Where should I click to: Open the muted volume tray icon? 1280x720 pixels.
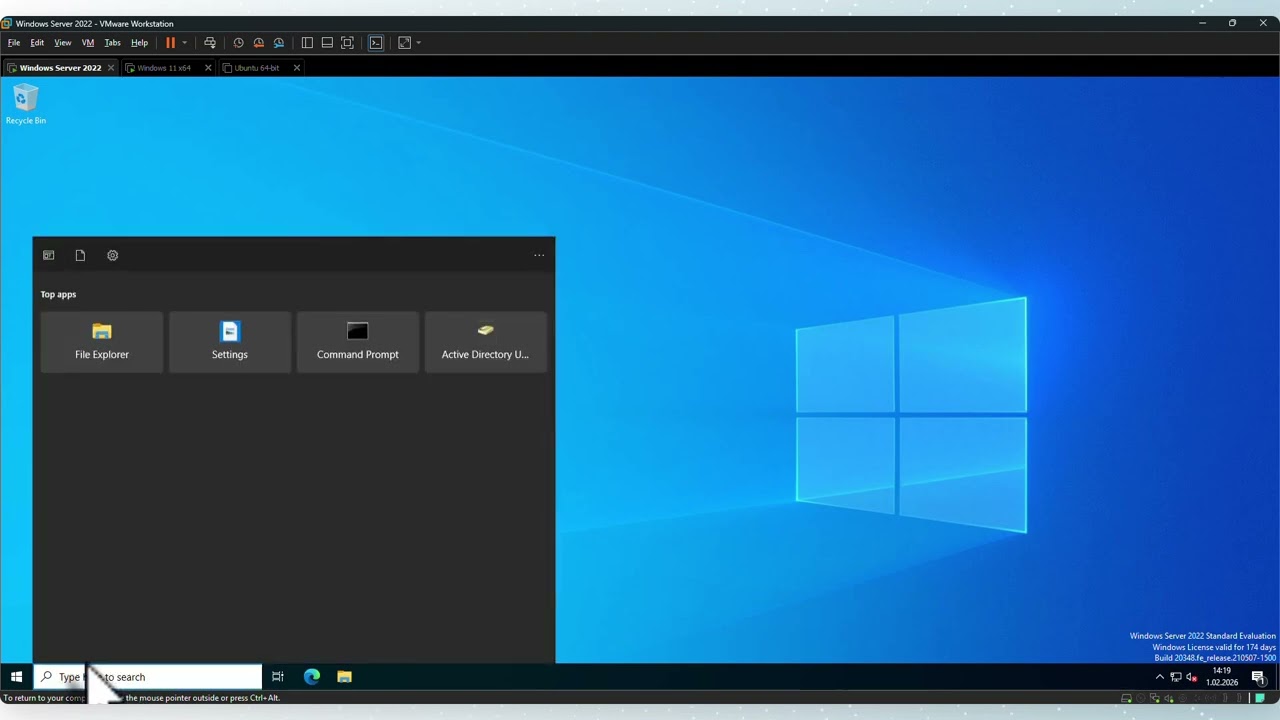(1191, 677)
